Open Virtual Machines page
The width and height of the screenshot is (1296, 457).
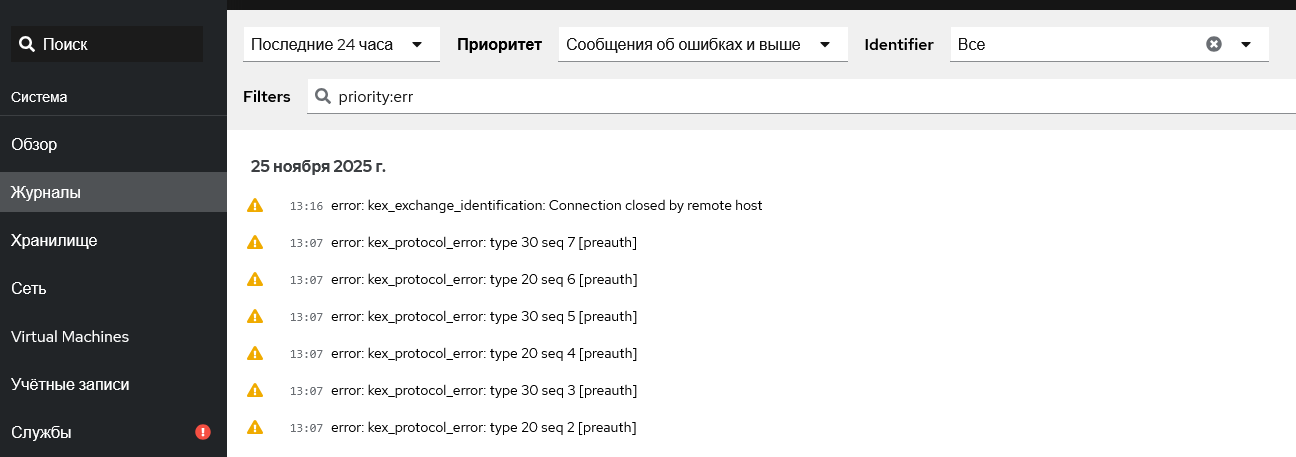pyautogui.click(x=70, y=336)
